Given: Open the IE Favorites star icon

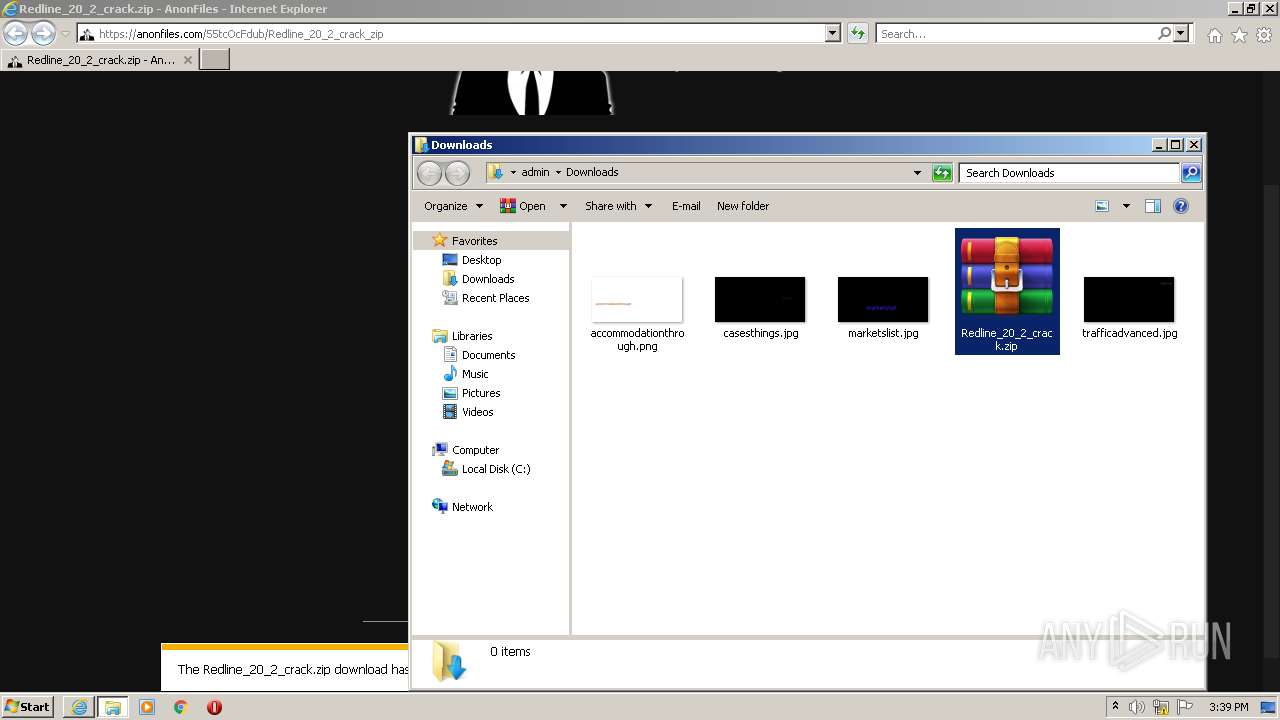Looking at the screenshot, I should (x=1239, y=35).
